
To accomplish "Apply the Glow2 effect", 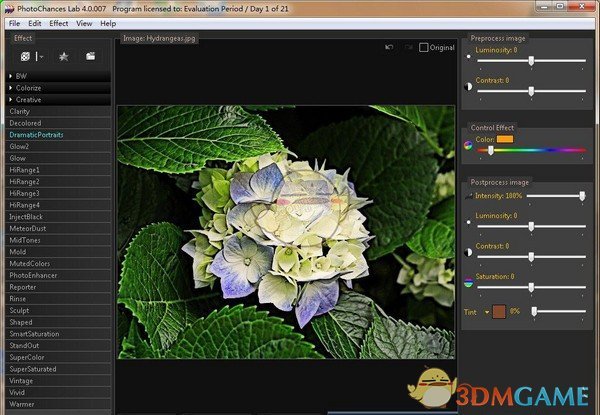I will [59, 146].
